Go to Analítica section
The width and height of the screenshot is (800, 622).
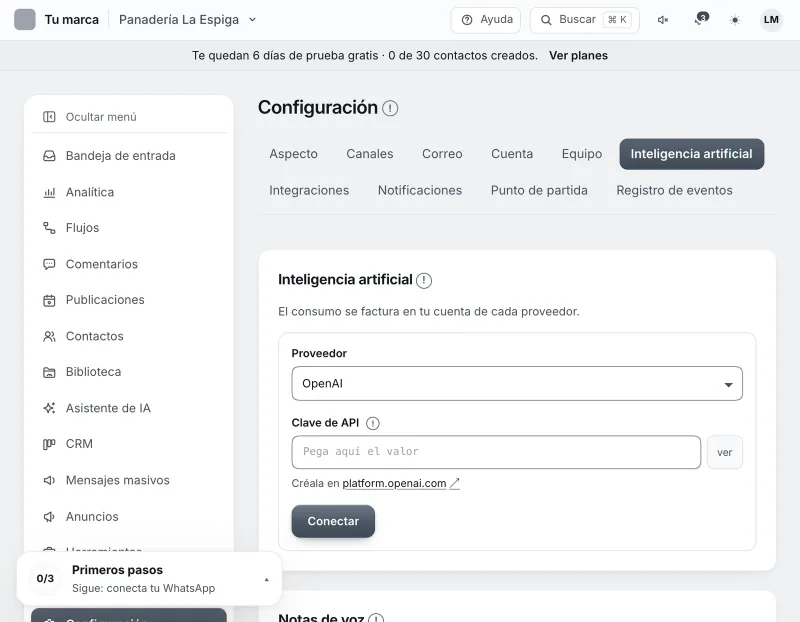tap(129, 192)
